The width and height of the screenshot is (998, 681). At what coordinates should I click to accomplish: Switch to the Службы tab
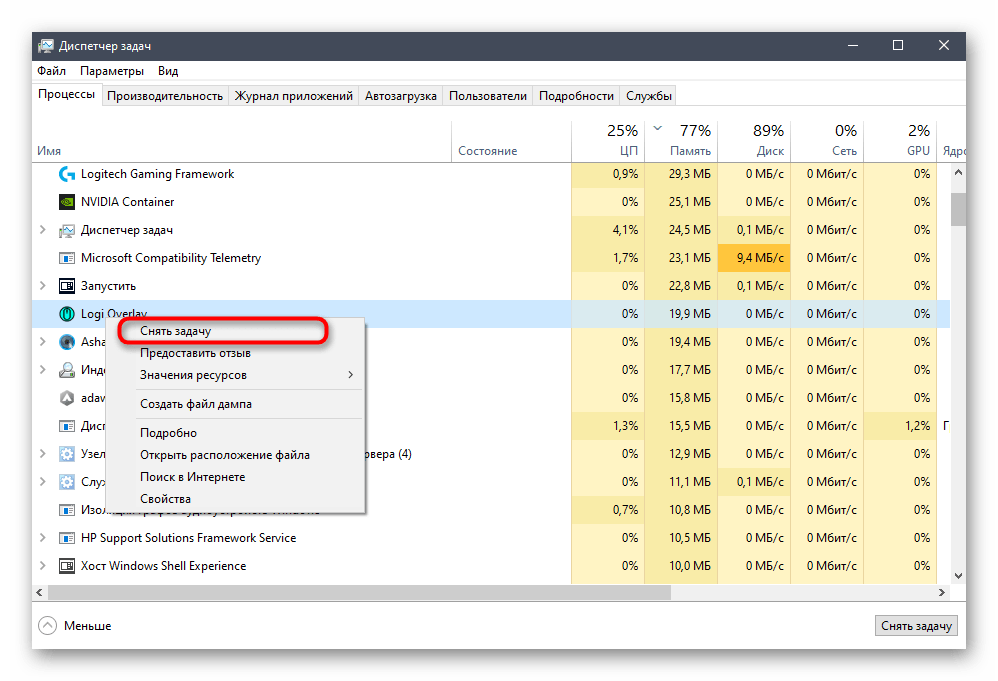[x=649, y=96]
